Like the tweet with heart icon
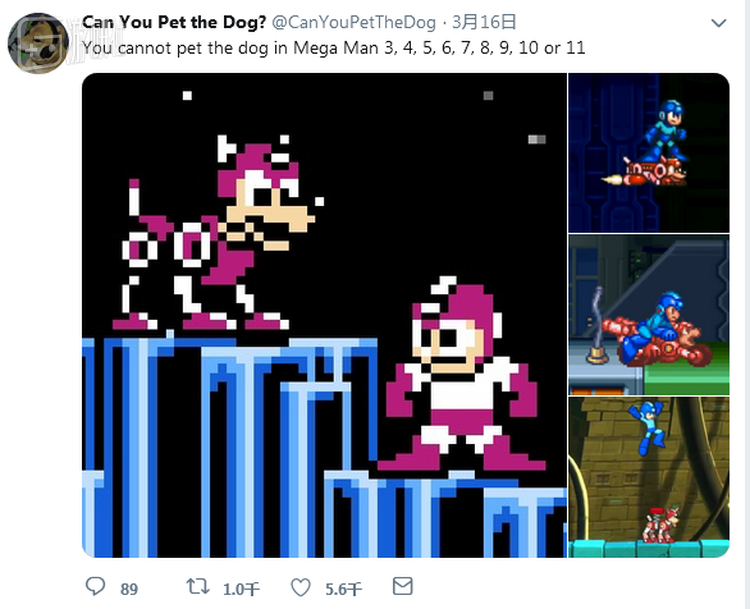 tap(301, 587)
